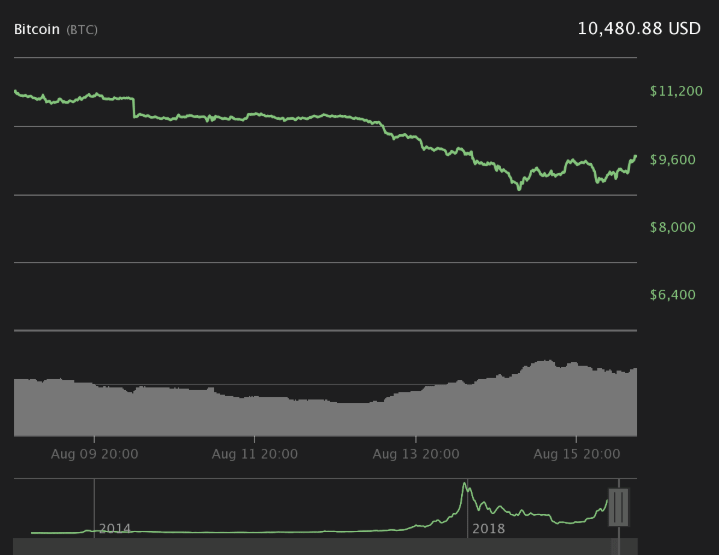Click the Aug 11 20:00 date label
719x556 pixels.
pyautogui.click(x=254, y=454)
